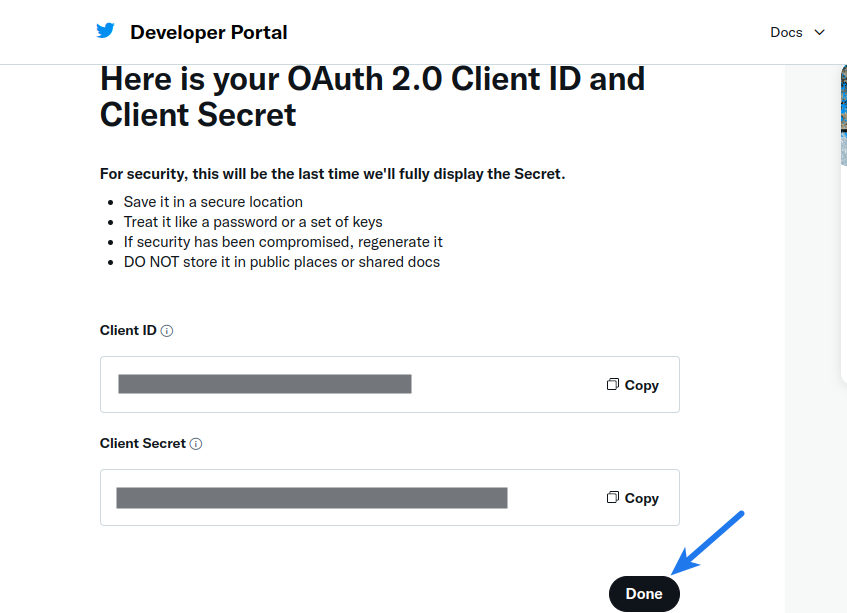Image resolution: width=847 pixels, height=613 pixels.
Task: Click the "Treat it like a password" bullet
Action: pyautogui.click(x=253, y=222)
